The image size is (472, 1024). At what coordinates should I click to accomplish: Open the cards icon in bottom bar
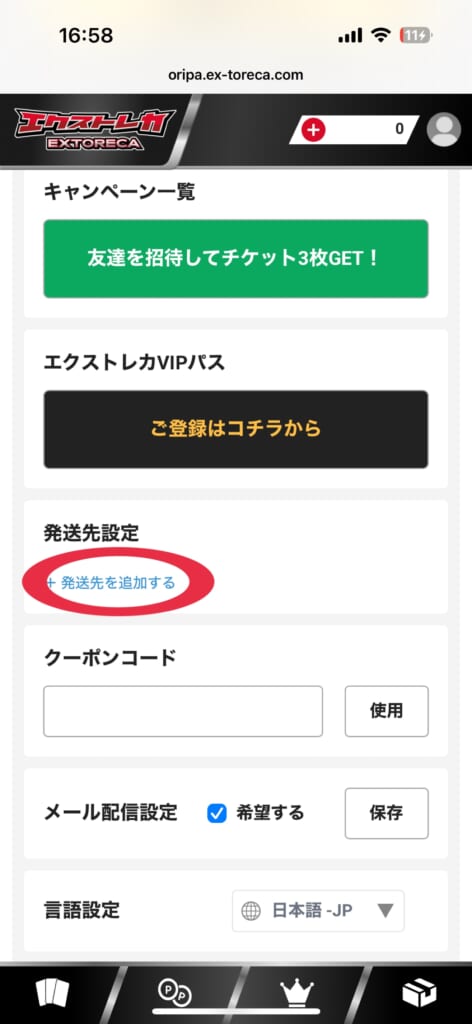tap(52, 994)
